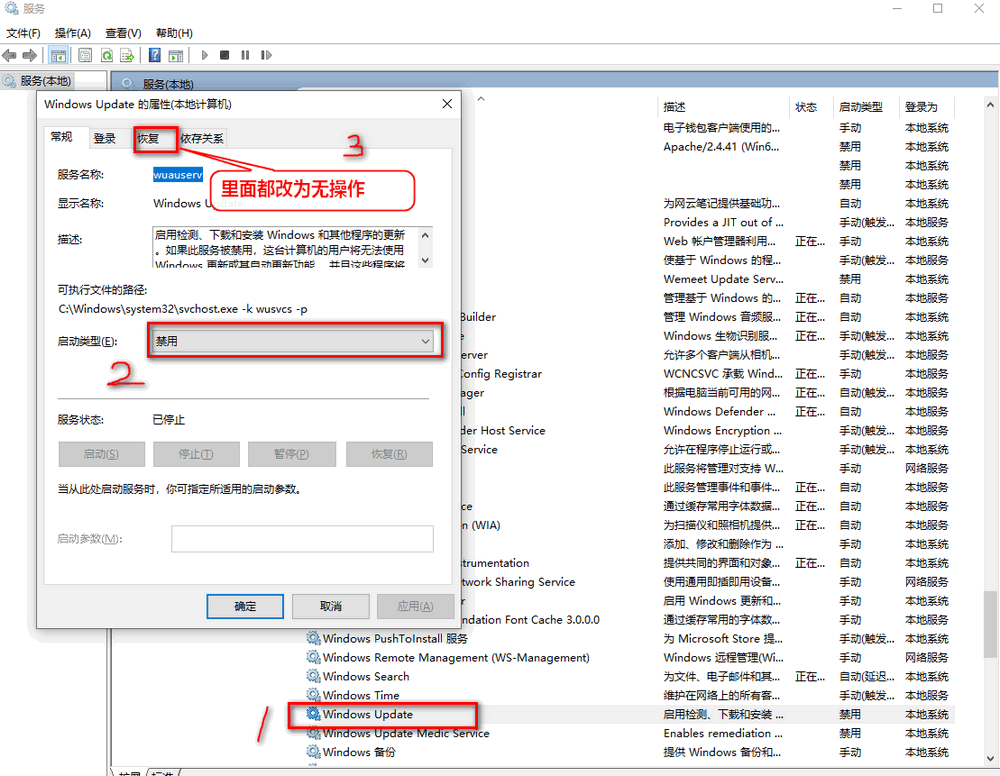Click the Stop Service square icon

click(224, 55)
